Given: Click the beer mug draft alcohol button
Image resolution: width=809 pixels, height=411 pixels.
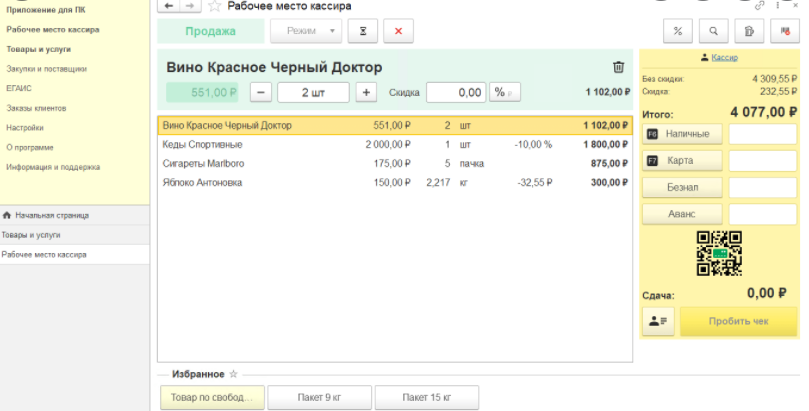Looking at the screenshot, I should click(749, 31).
